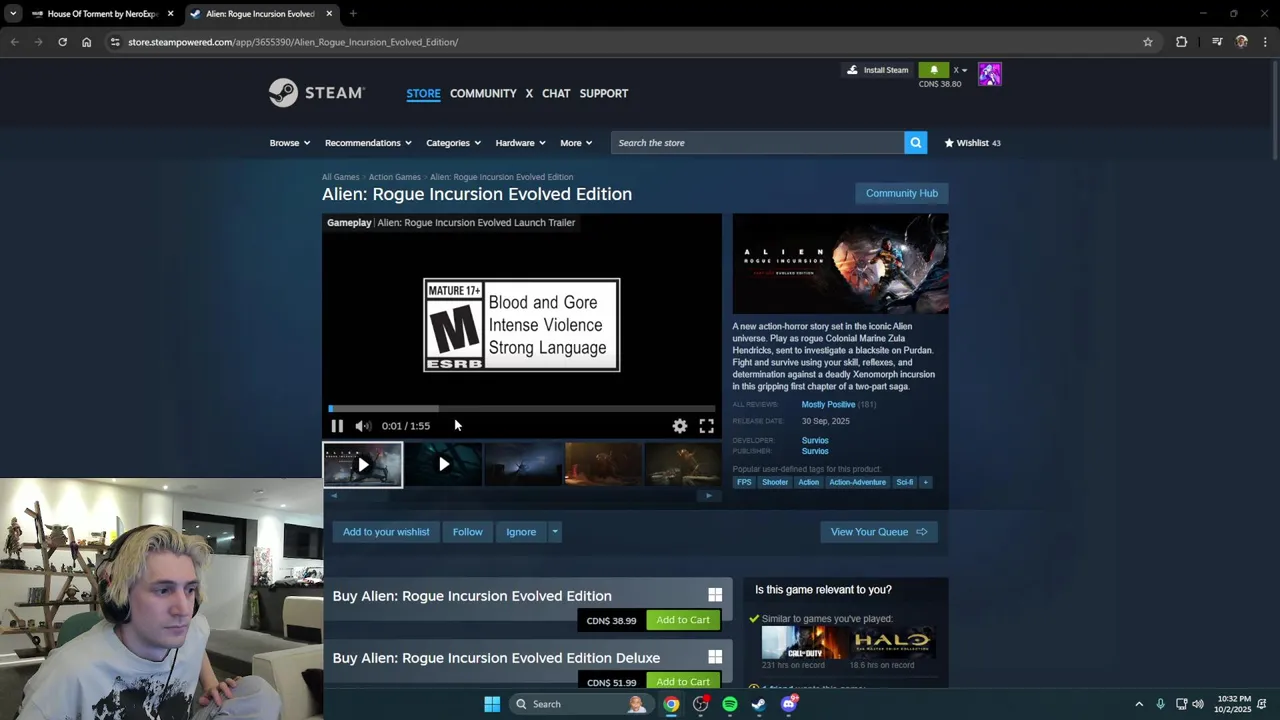This screenshot has height=720, width=1280.
Task: Expand the Ignore options dropdown arrow
Action: 554,532
